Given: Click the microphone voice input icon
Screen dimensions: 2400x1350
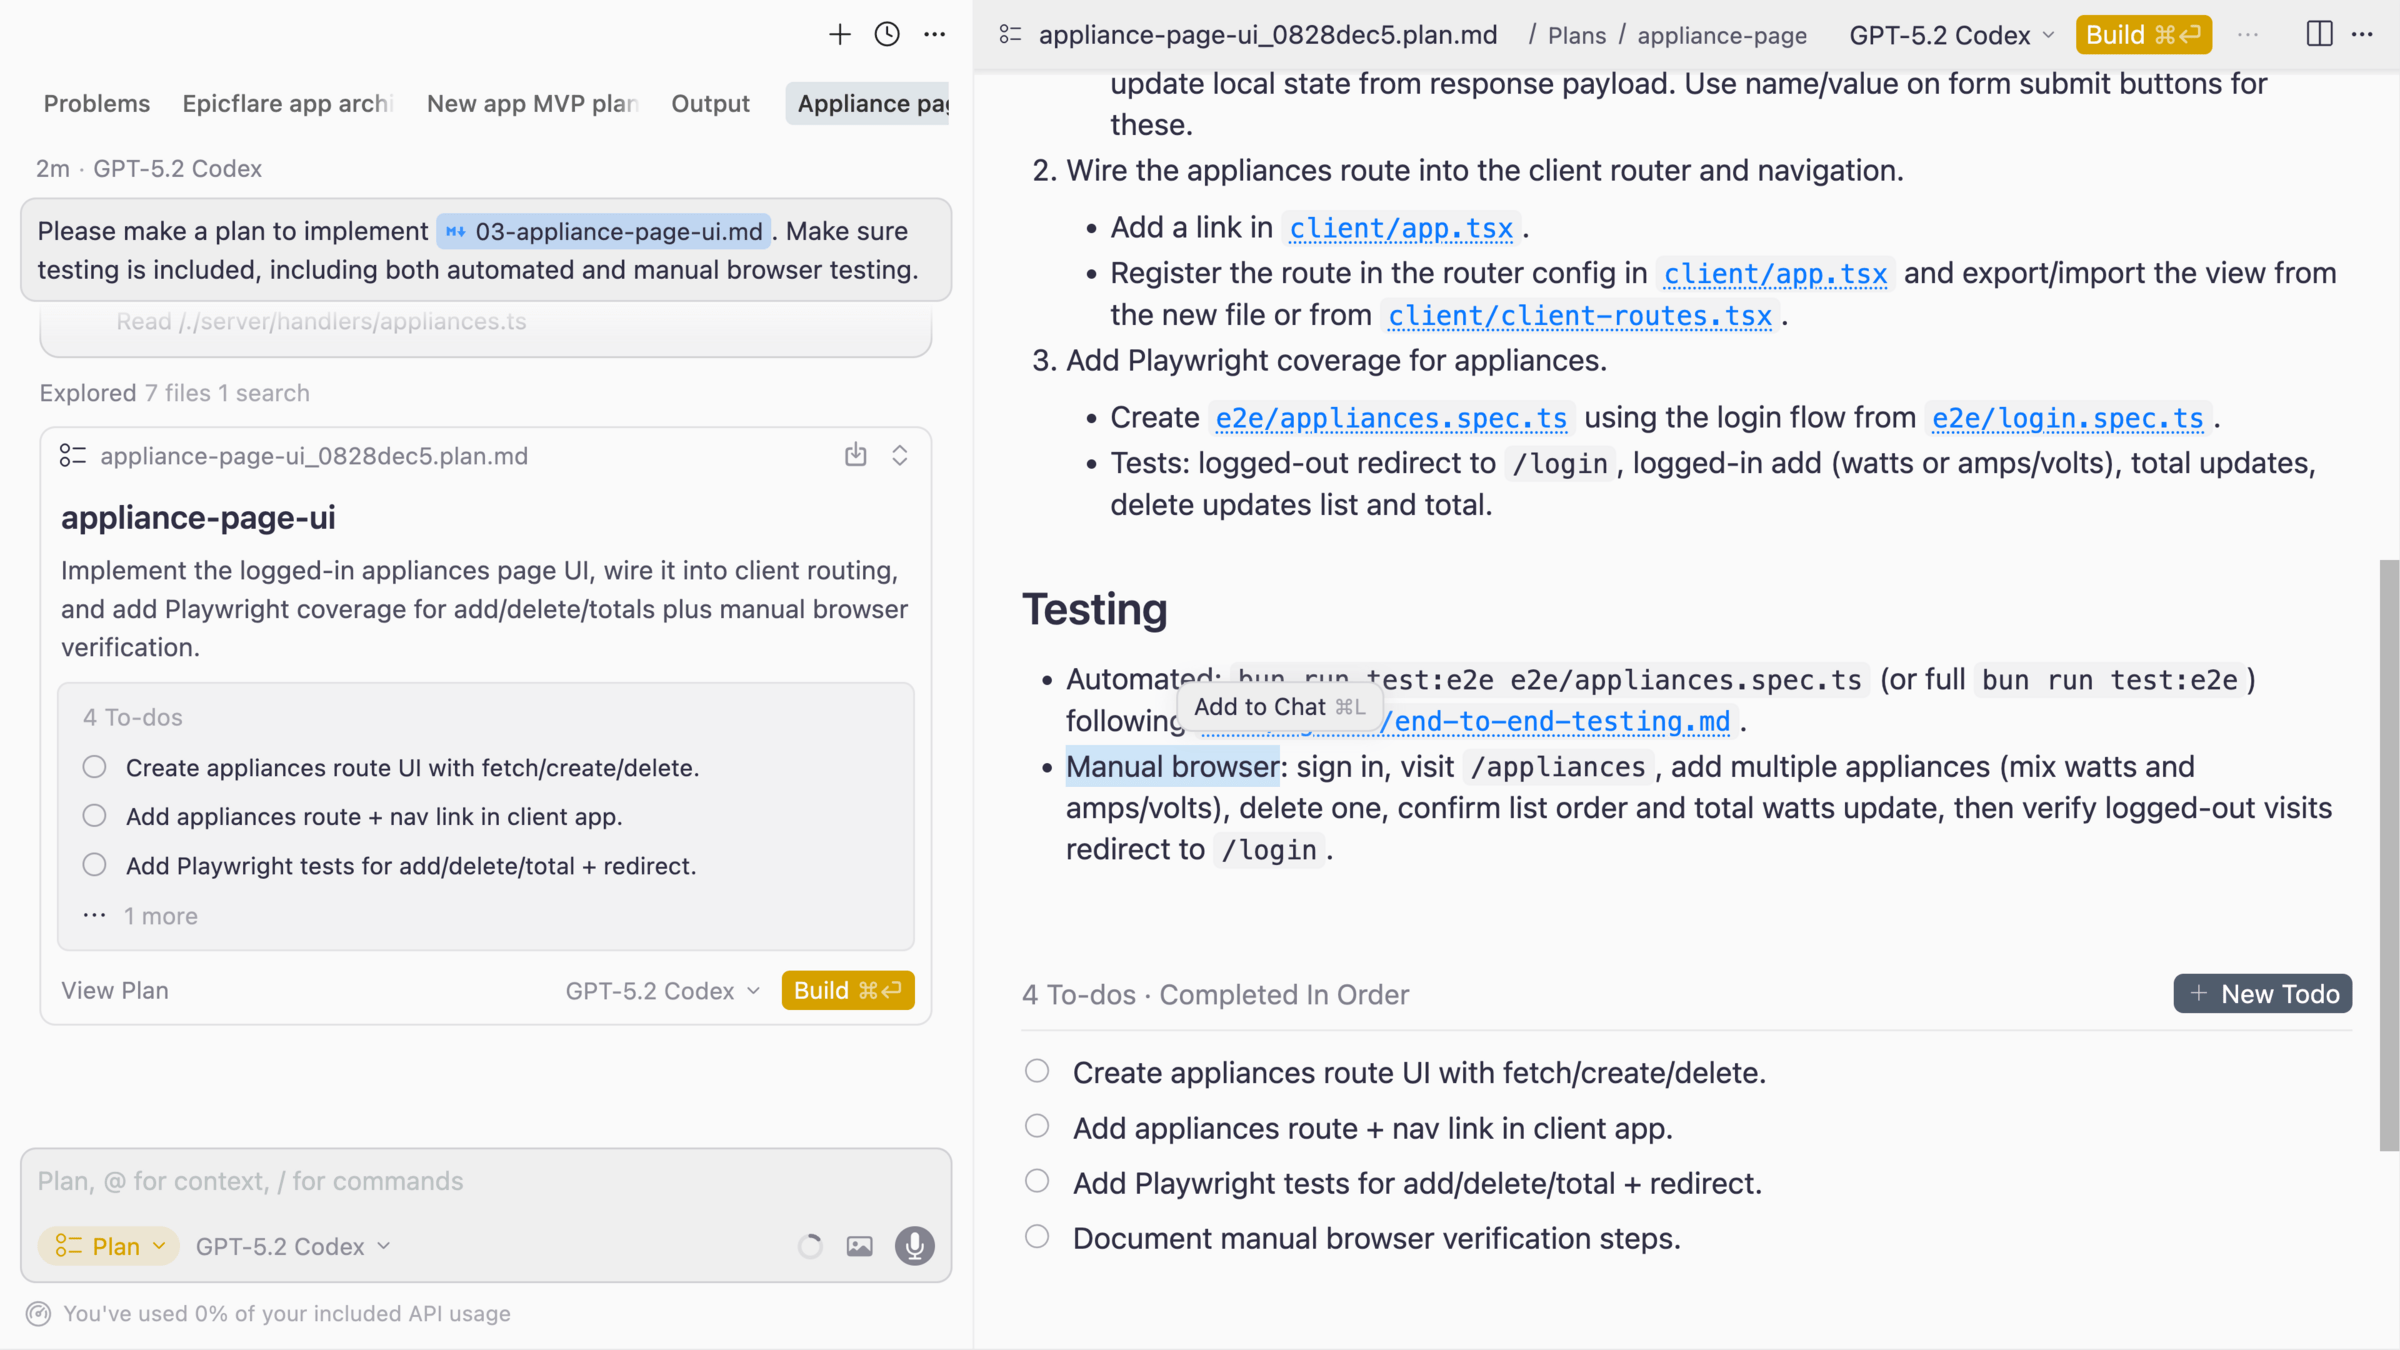Looking at the screenshot, I should (914, 1246).
